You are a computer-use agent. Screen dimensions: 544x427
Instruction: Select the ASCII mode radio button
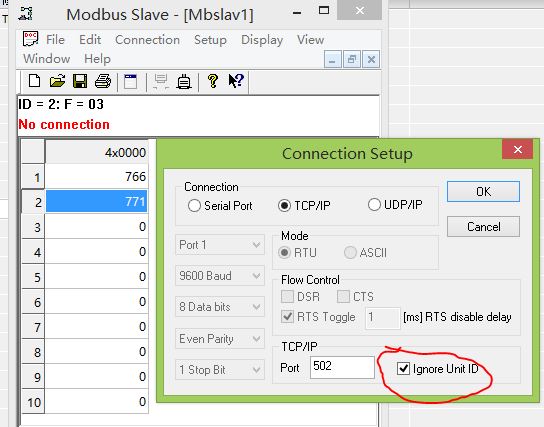(350, 253)
